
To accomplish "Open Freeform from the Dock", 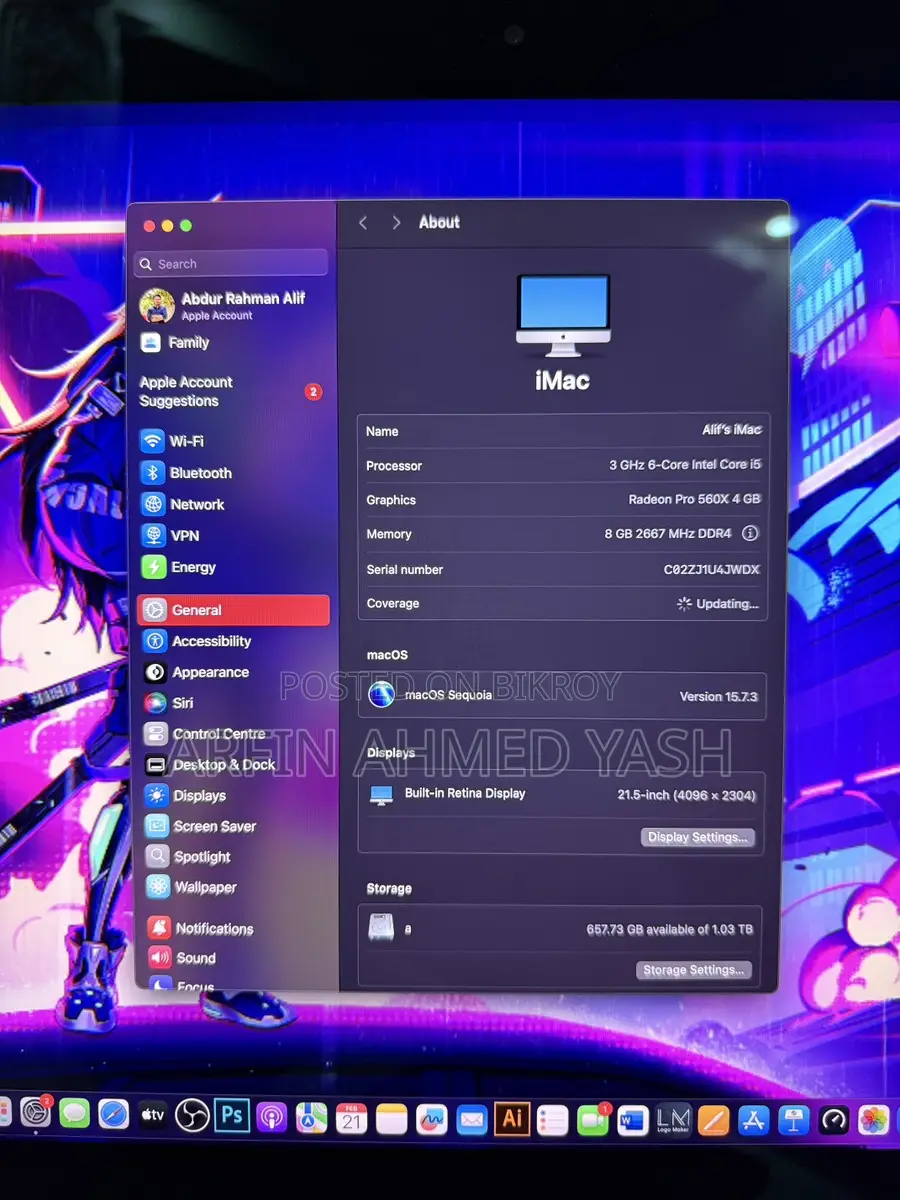I will pyautogui.click(x=432, y=1118).
